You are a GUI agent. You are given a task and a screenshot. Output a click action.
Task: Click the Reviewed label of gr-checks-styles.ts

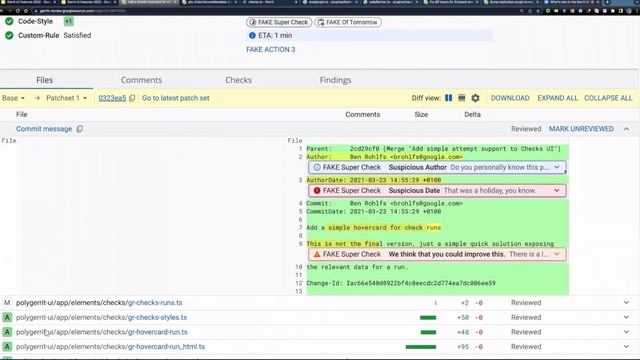tap(526, 317)
